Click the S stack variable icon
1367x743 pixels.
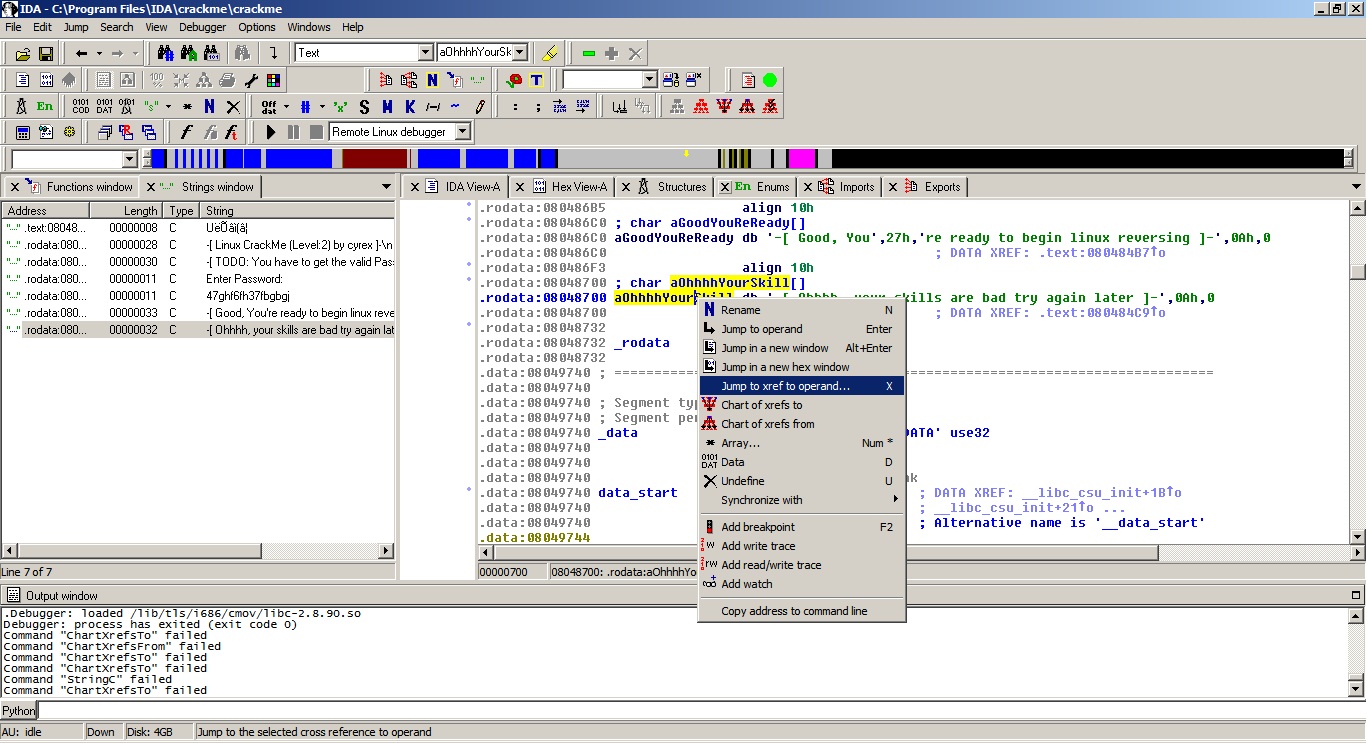[x=364, y=106]
